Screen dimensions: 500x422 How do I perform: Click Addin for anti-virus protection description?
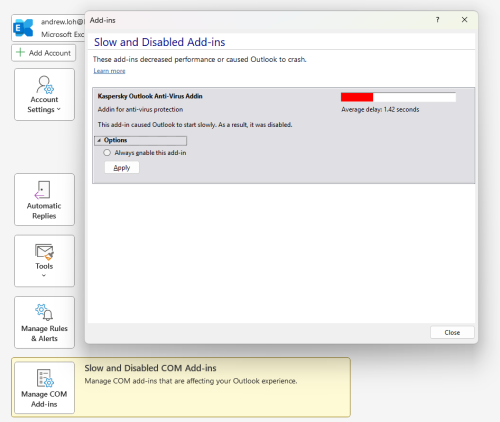pyautogui.click(x=140, y=109)
